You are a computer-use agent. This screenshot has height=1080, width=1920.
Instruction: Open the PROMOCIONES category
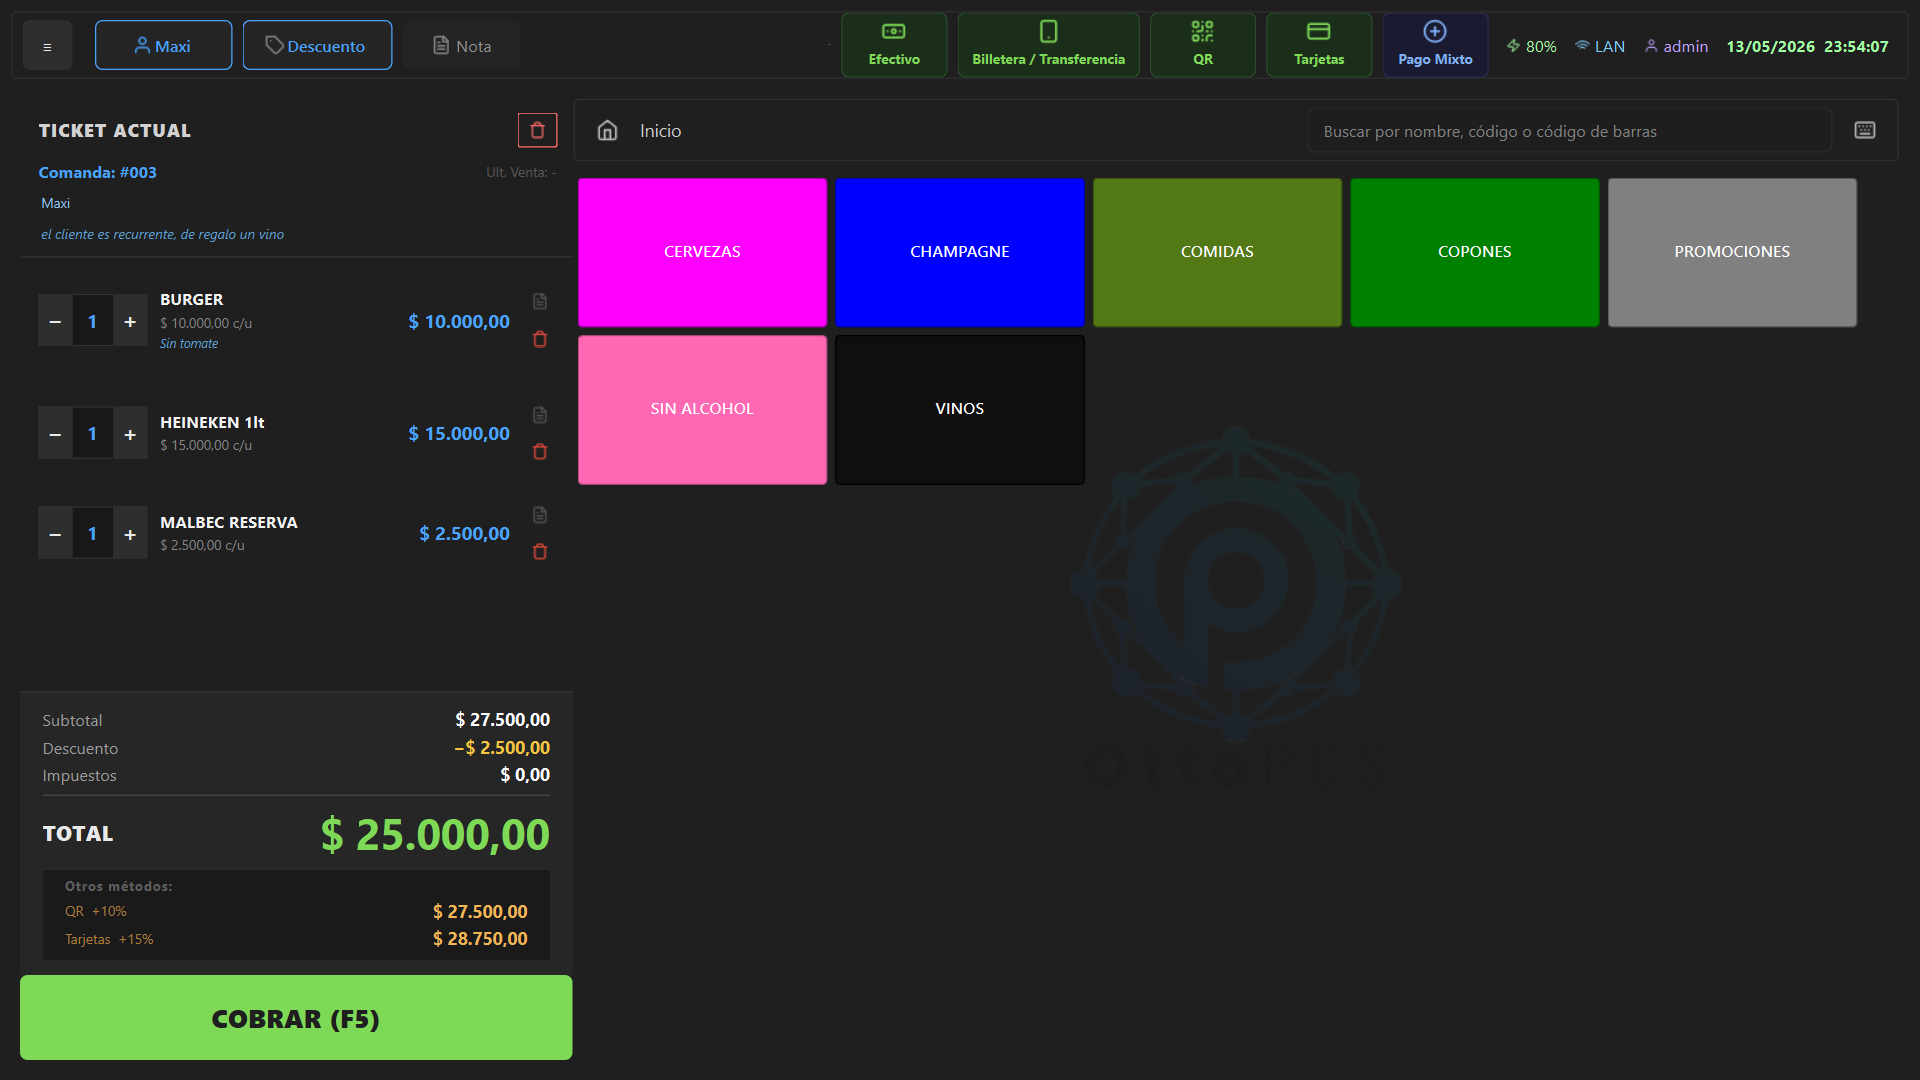(x=1732, y=252)
